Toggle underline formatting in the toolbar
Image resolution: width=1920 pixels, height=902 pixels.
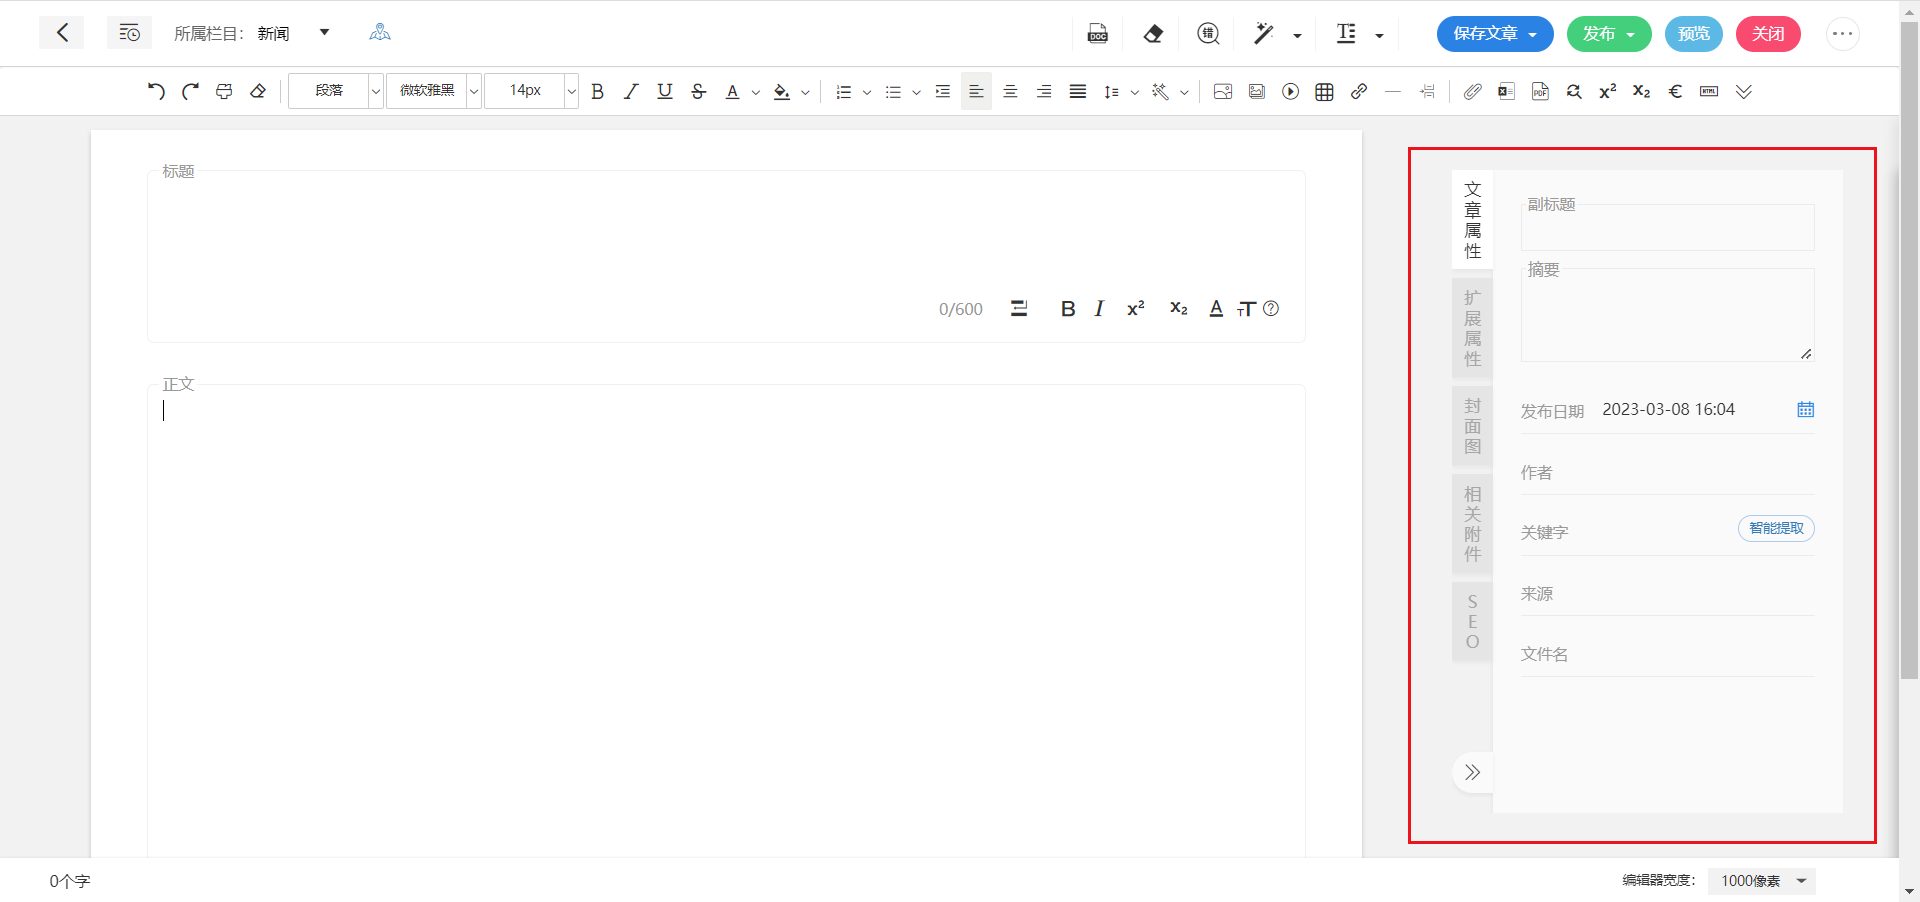pyautogui.click(x=664, y=92)
